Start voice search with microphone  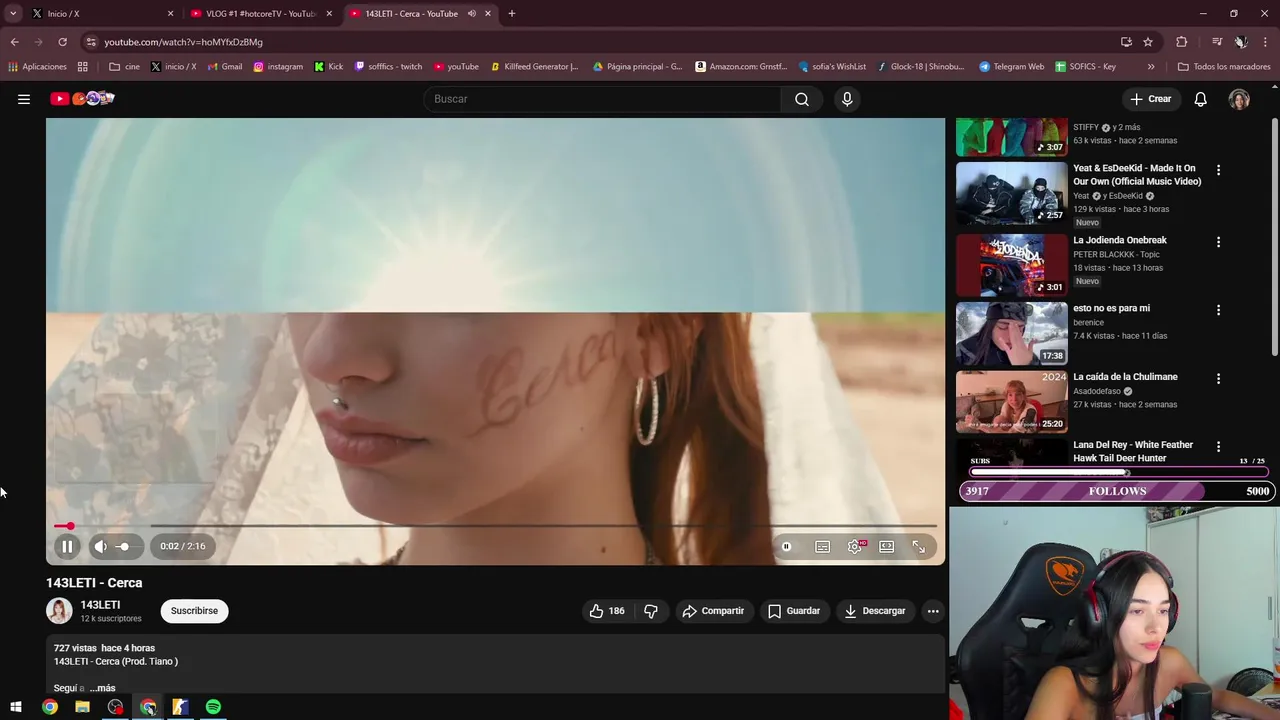847,99
